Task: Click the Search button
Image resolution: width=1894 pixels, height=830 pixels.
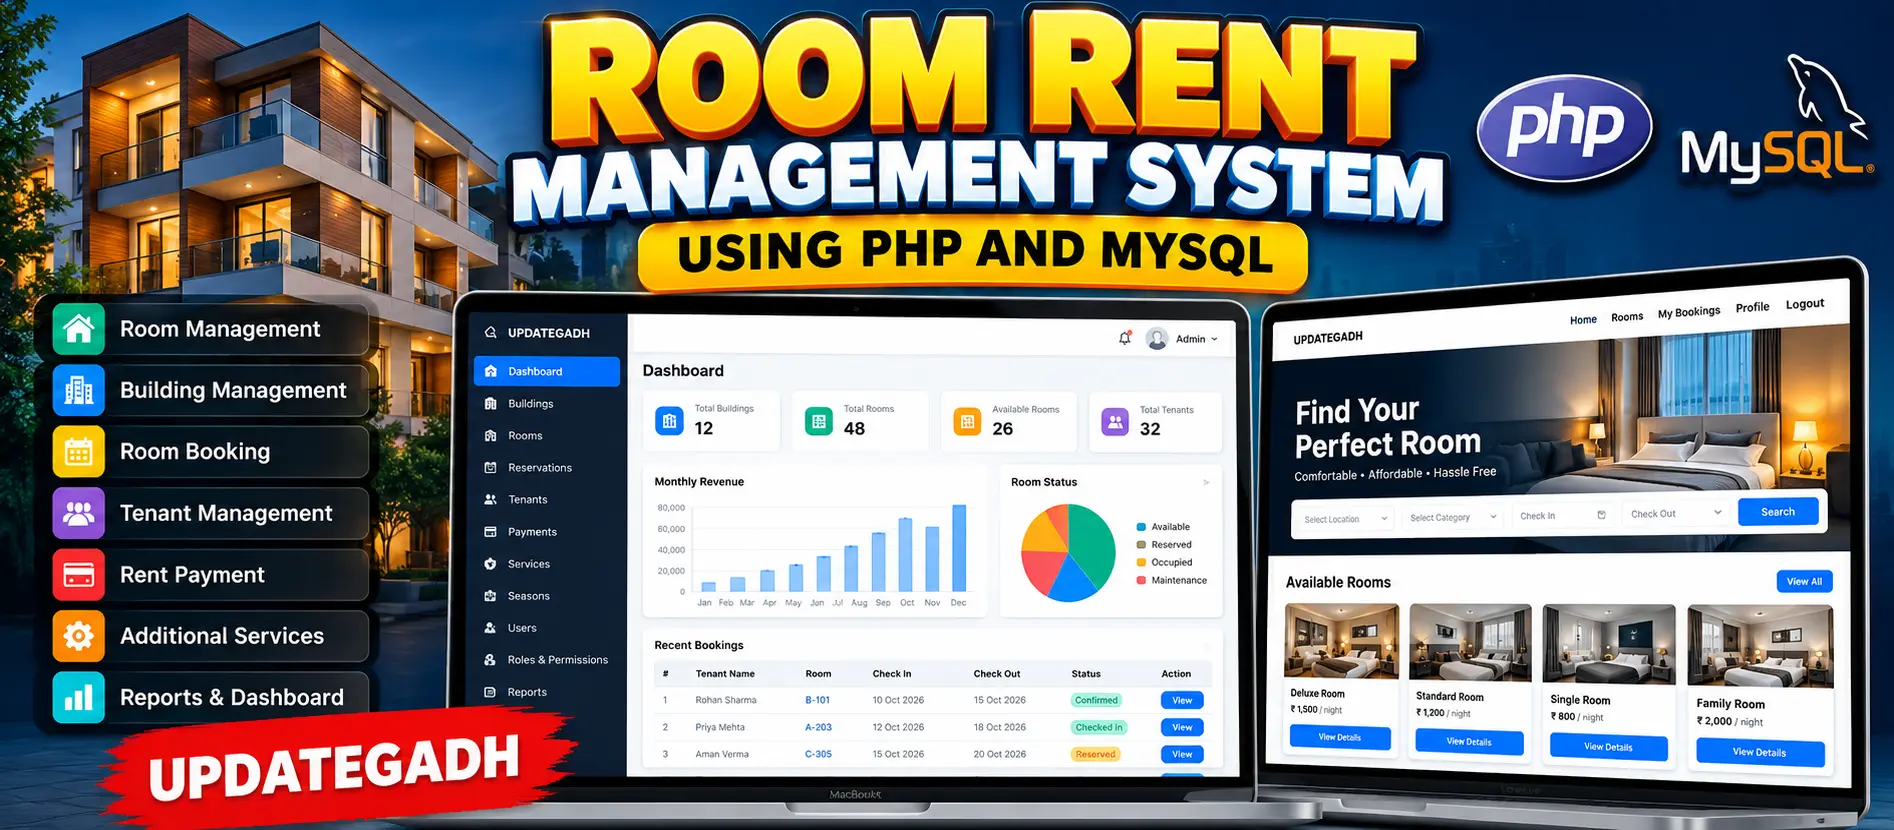Action: pos(1778,512)
